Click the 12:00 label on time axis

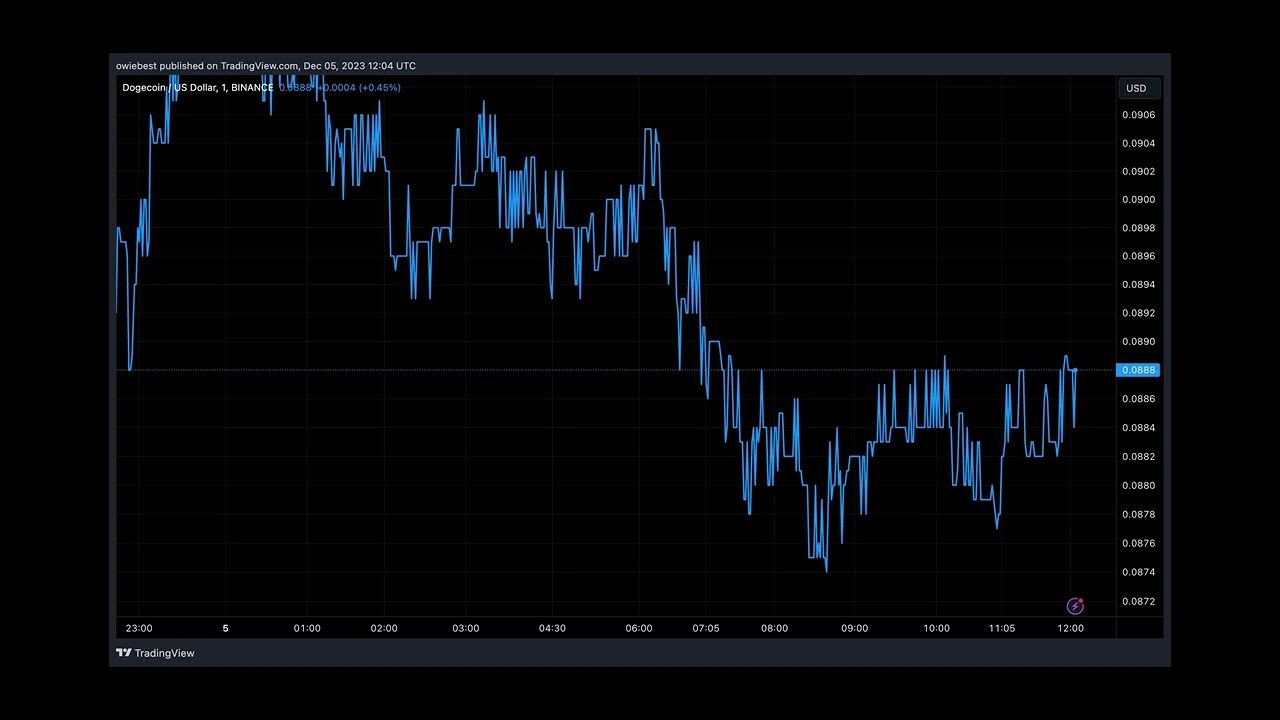coord(1070,628)
